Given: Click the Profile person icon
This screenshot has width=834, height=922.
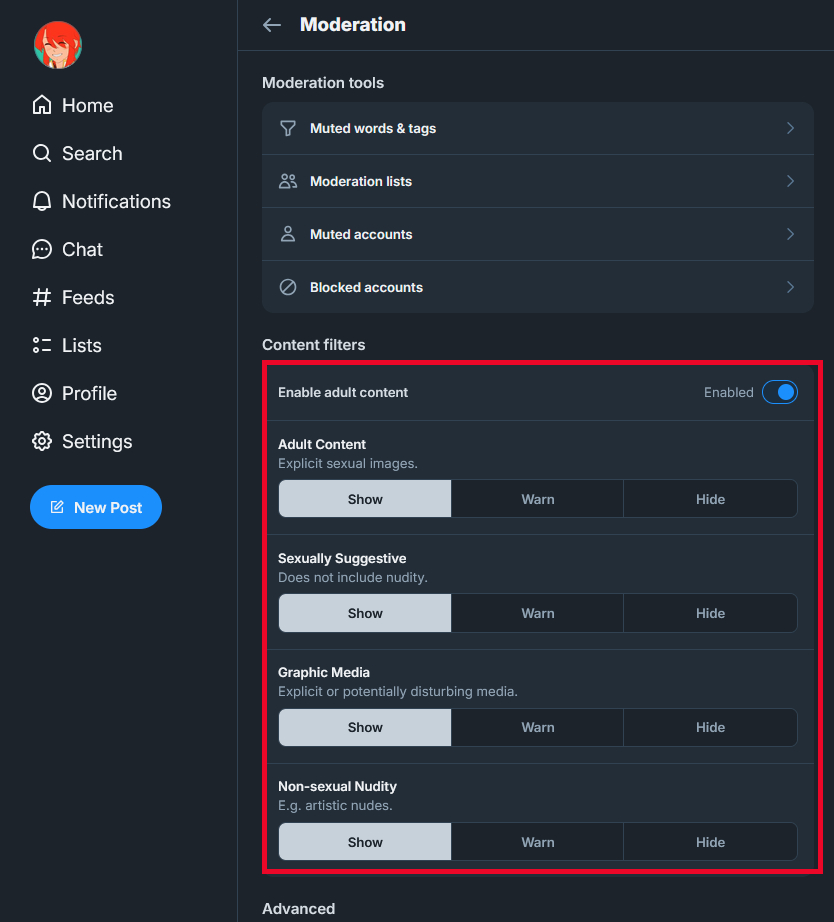Looking at the screenshot, I should pos(42,393).
